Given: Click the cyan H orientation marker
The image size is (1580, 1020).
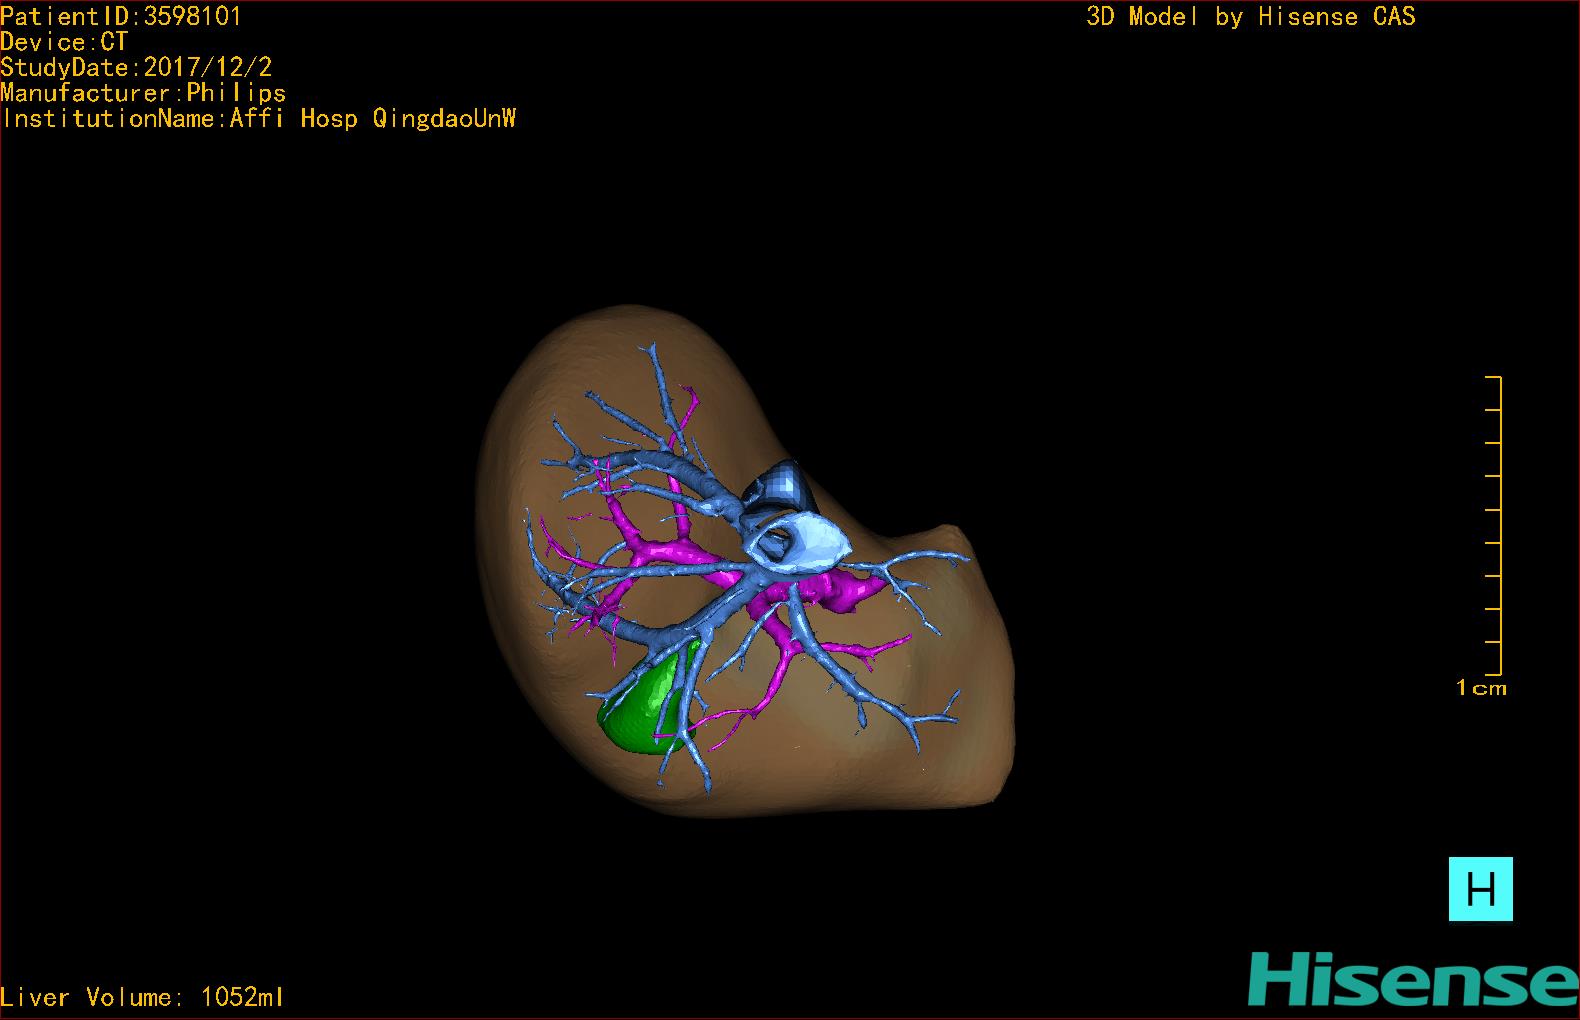Looking at the screenshot, I should coord(1480,889).
